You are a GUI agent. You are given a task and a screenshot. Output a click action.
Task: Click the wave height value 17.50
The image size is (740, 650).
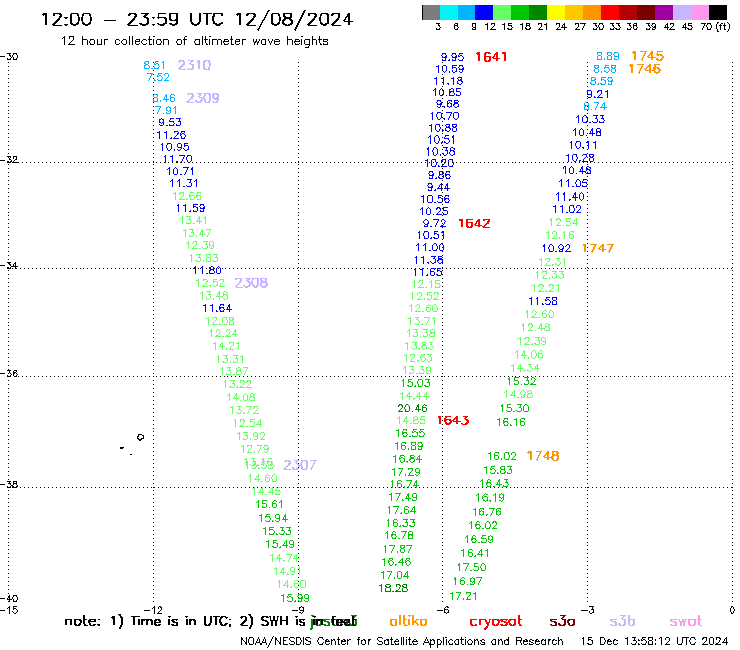pos(471,567)
